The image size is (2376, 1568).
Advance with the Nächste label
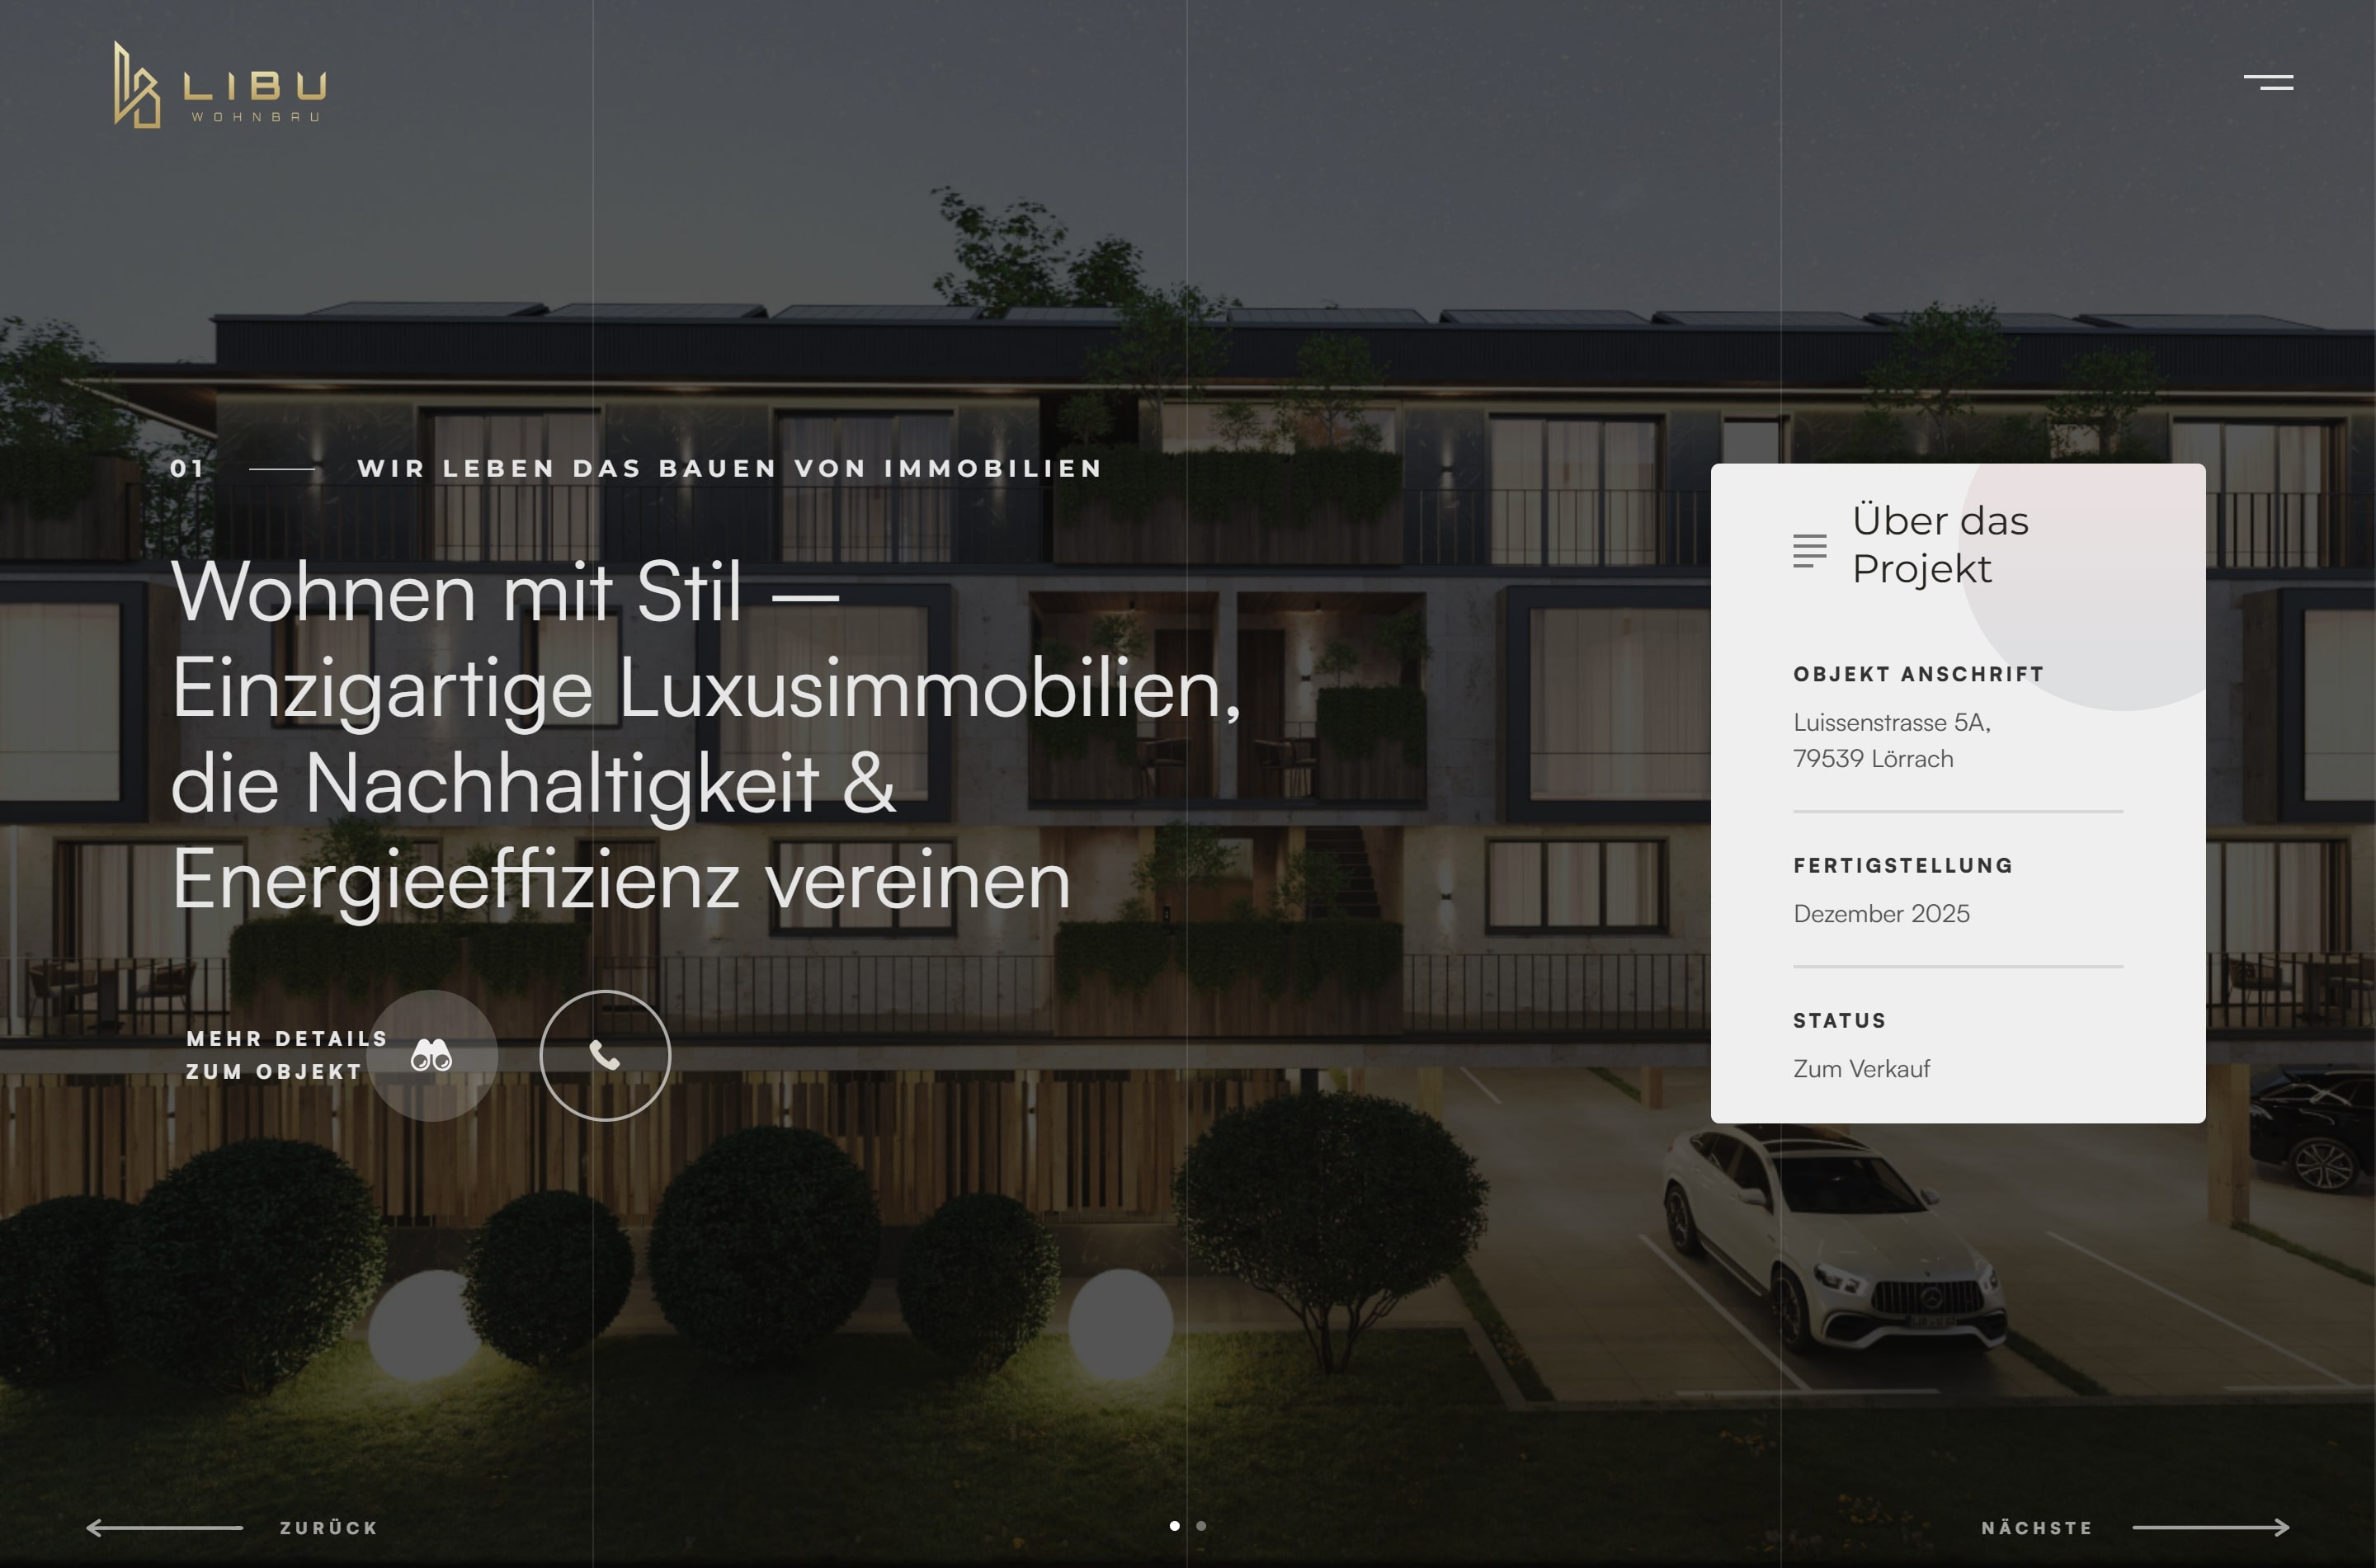coord(2037,1527)
